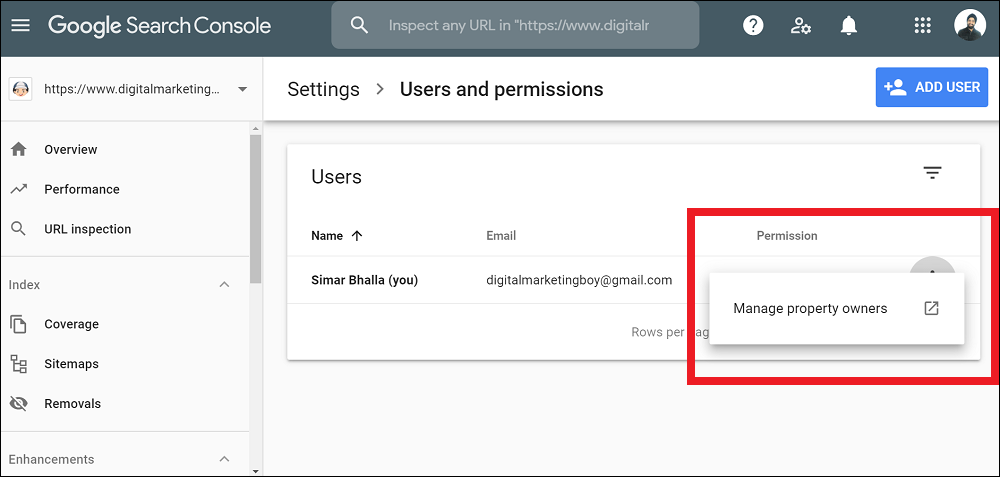This screenshot has height=477, width=1000.
Task: Go back to Settings breadcrumb
Action: pyautogui.click(x=323, y=89)
